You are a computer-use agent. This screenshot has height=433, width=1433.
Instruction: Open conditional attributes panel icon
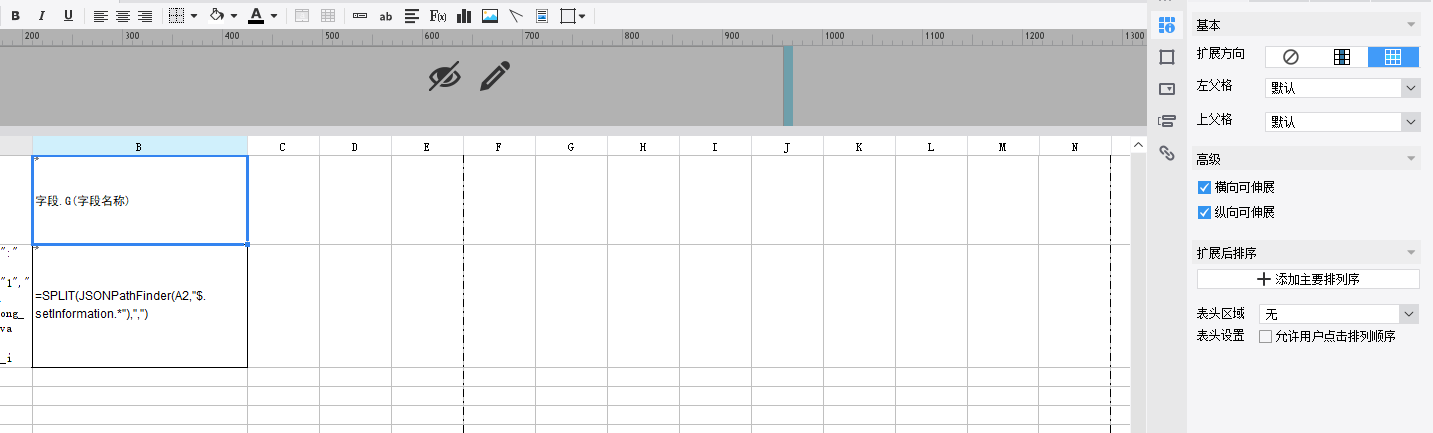[1166, 120]
